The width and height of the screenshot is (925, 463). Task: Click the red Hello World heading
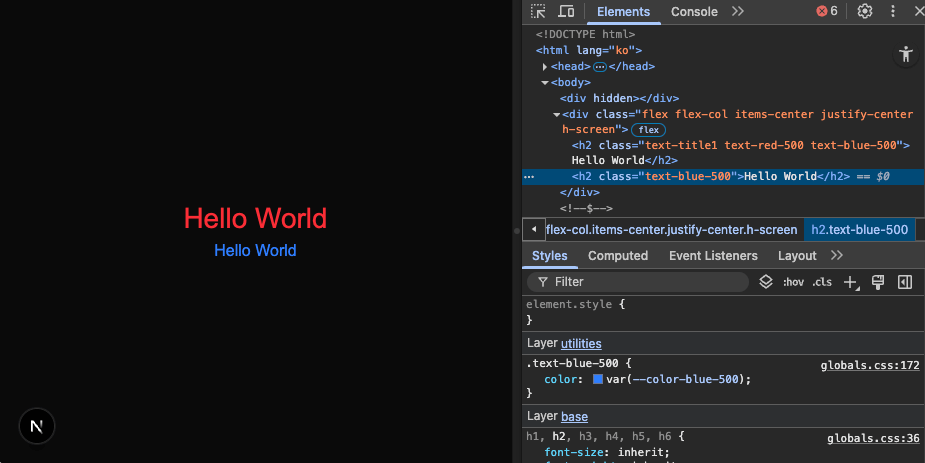pyautogui.click(x=255, y=218)
